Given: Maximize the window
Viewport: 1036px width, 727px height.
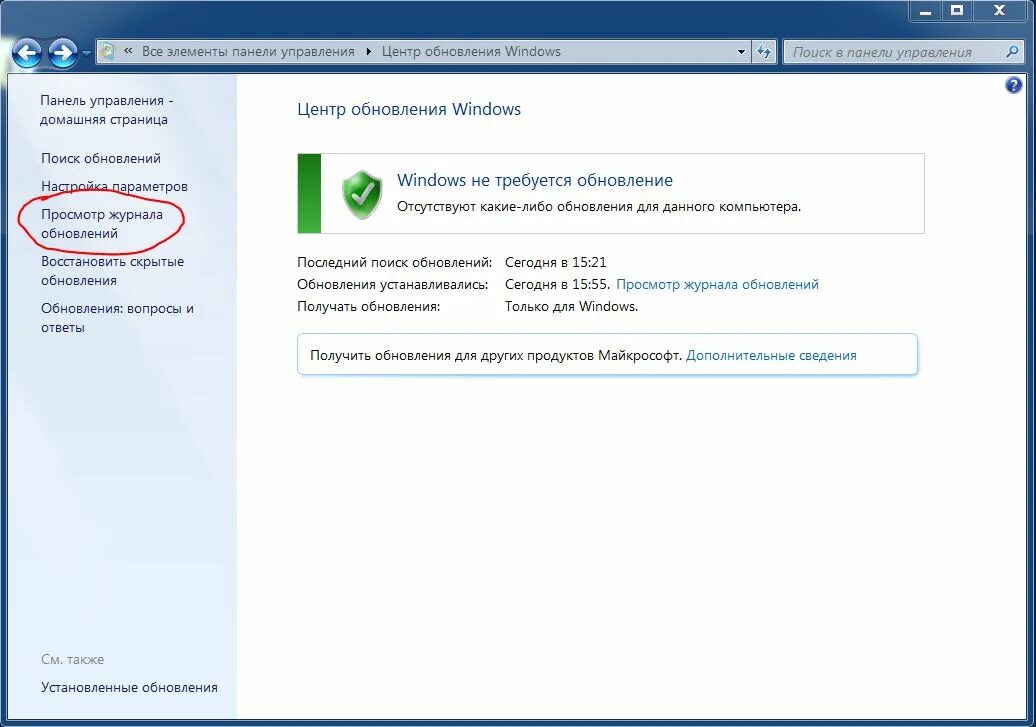Looking at the screenshot, I should 957,11.
